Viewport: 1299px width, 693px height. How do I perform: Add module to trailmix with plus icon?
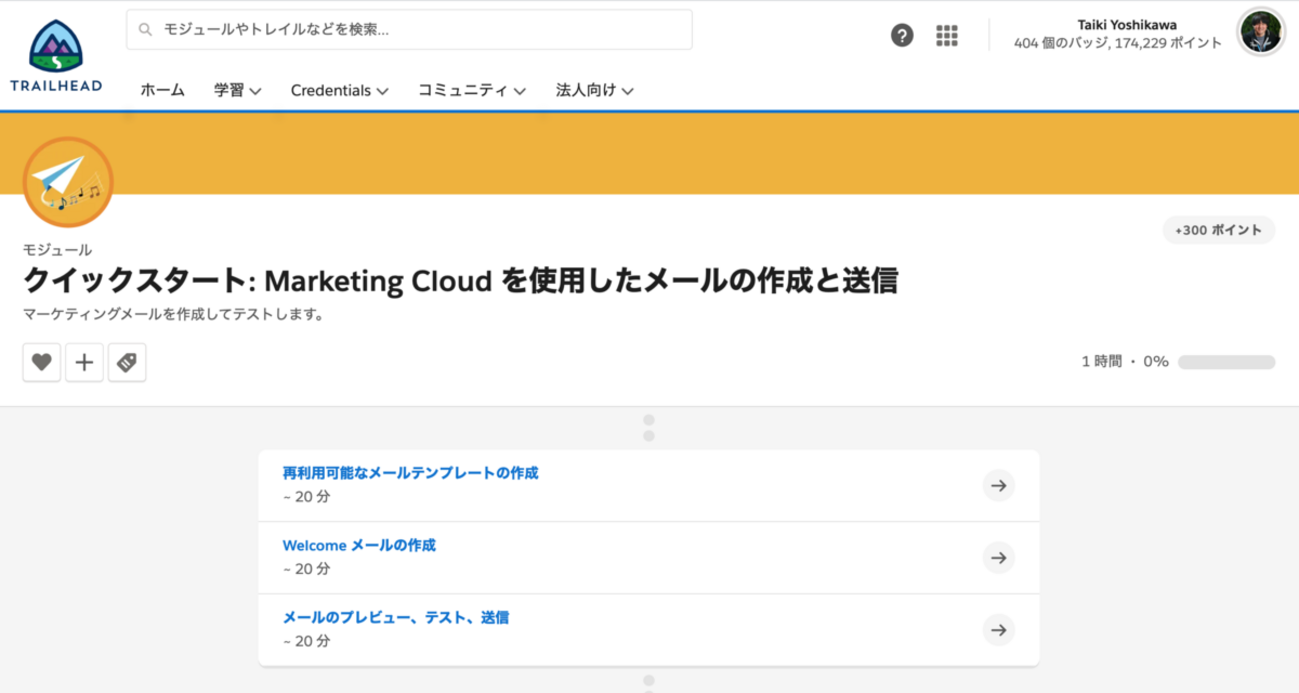85,363
